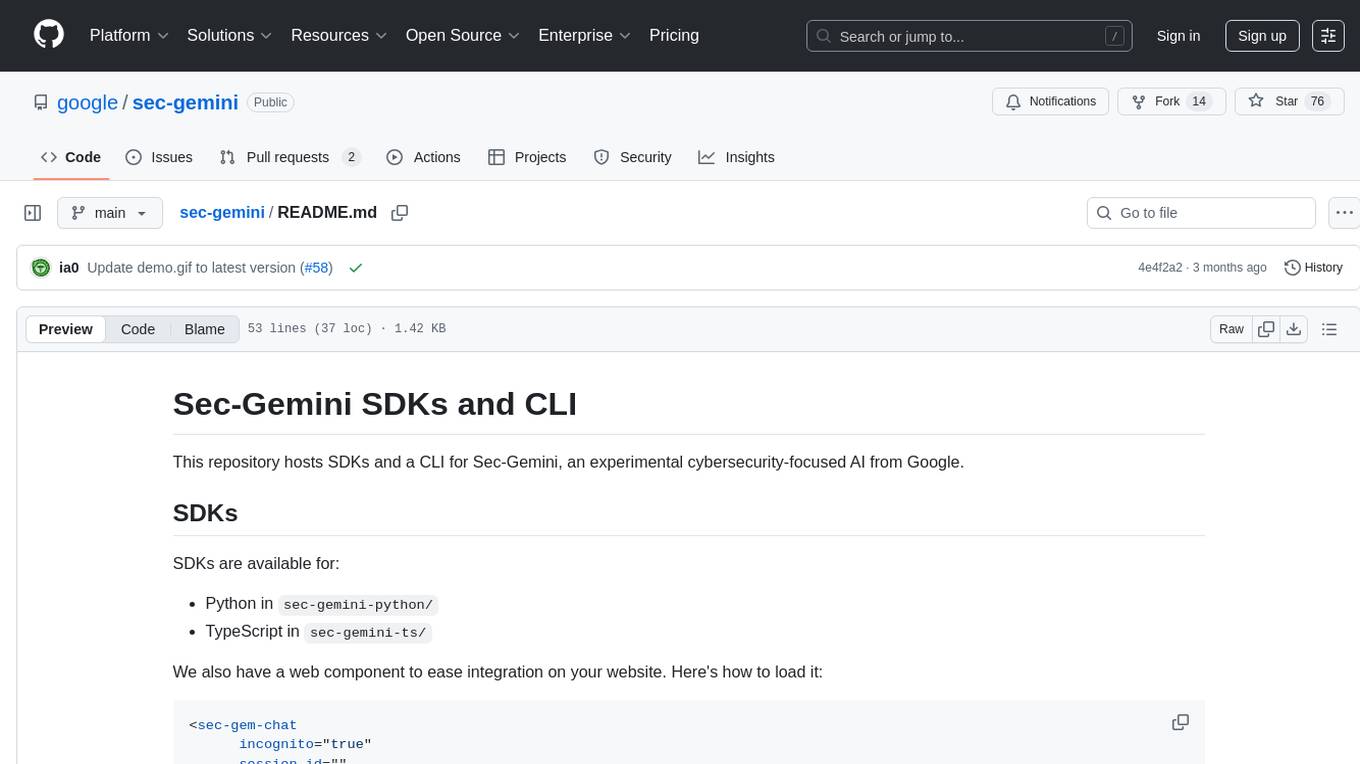Viewport: 1360px width, 764px height.
Task: Click the fork count 14
Action: point(1199,101)
